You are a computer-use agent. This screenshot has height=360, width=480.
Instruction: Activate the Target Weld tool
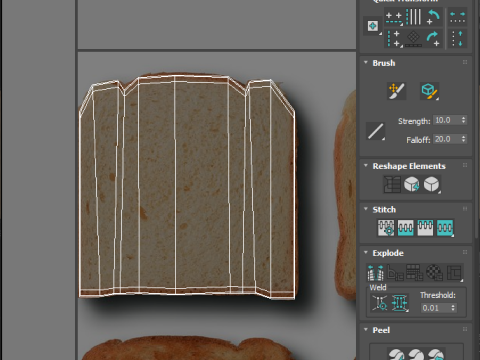coord(379,303)
